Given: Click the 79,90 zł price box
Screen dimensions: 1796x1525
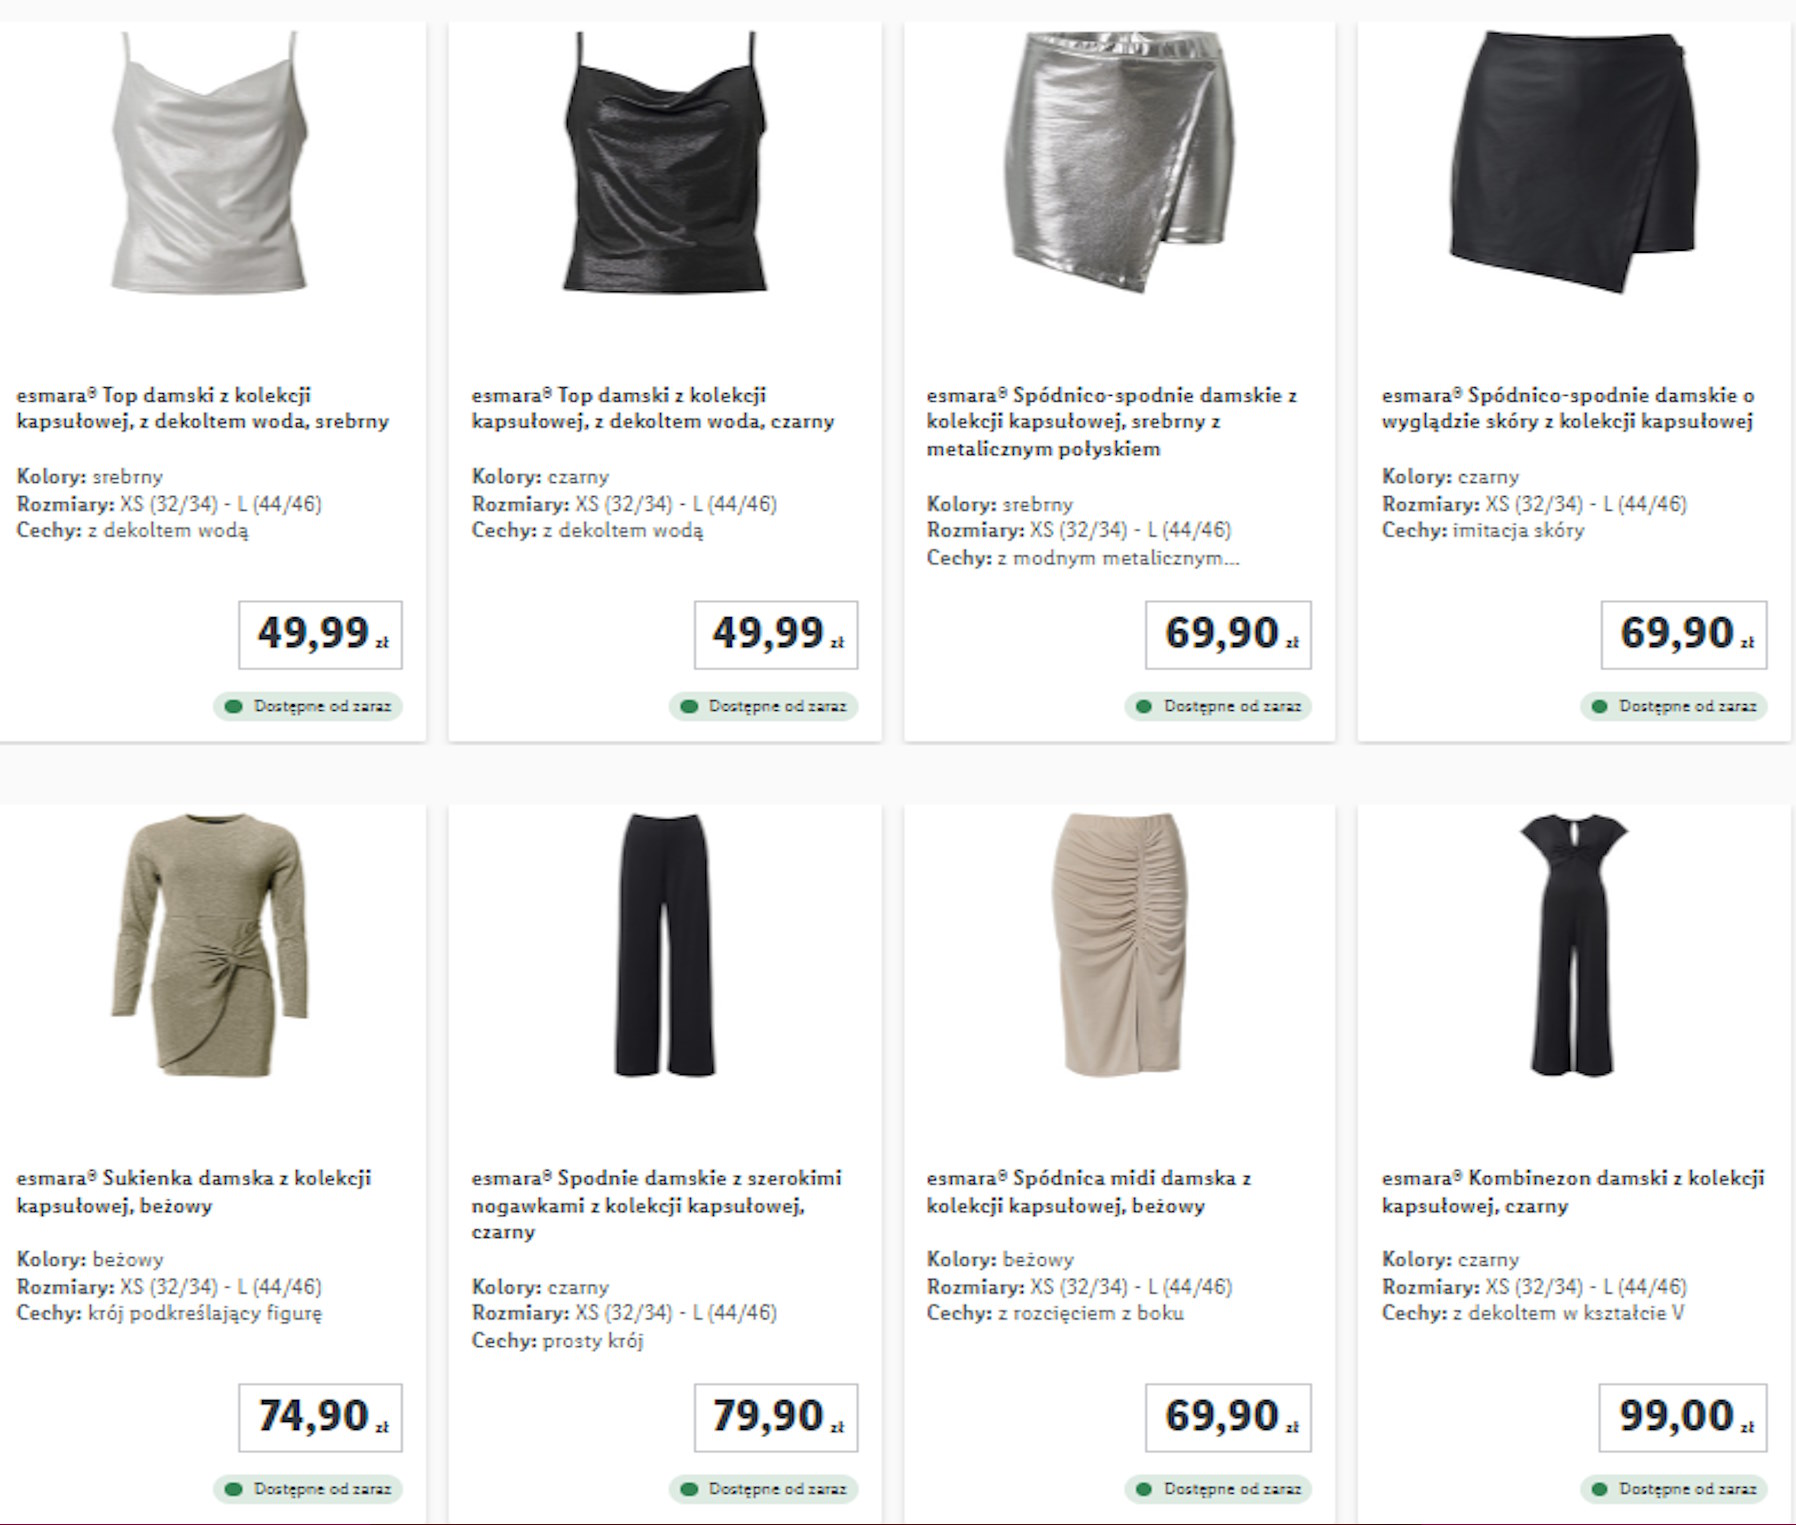Looking at the screenshot, I should [776, 1417].
